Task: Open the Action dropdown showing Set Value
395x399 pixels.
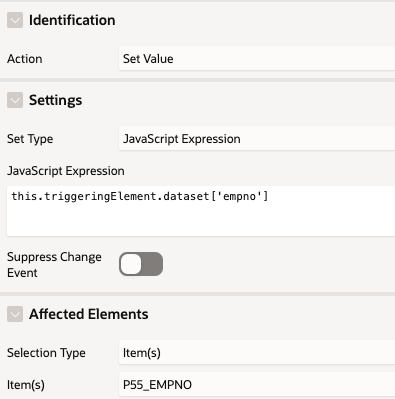Action: [x=257, y=59]
